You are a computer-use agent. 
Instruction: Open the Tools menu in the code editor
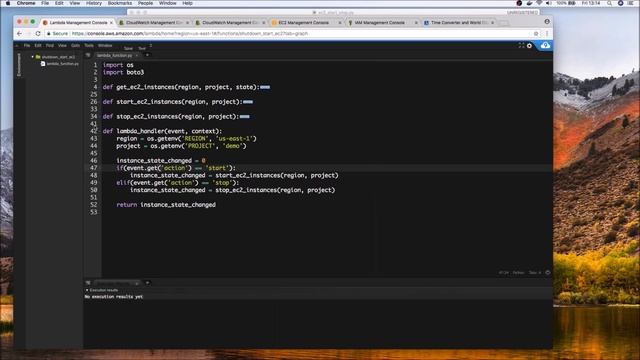point(89,46)
